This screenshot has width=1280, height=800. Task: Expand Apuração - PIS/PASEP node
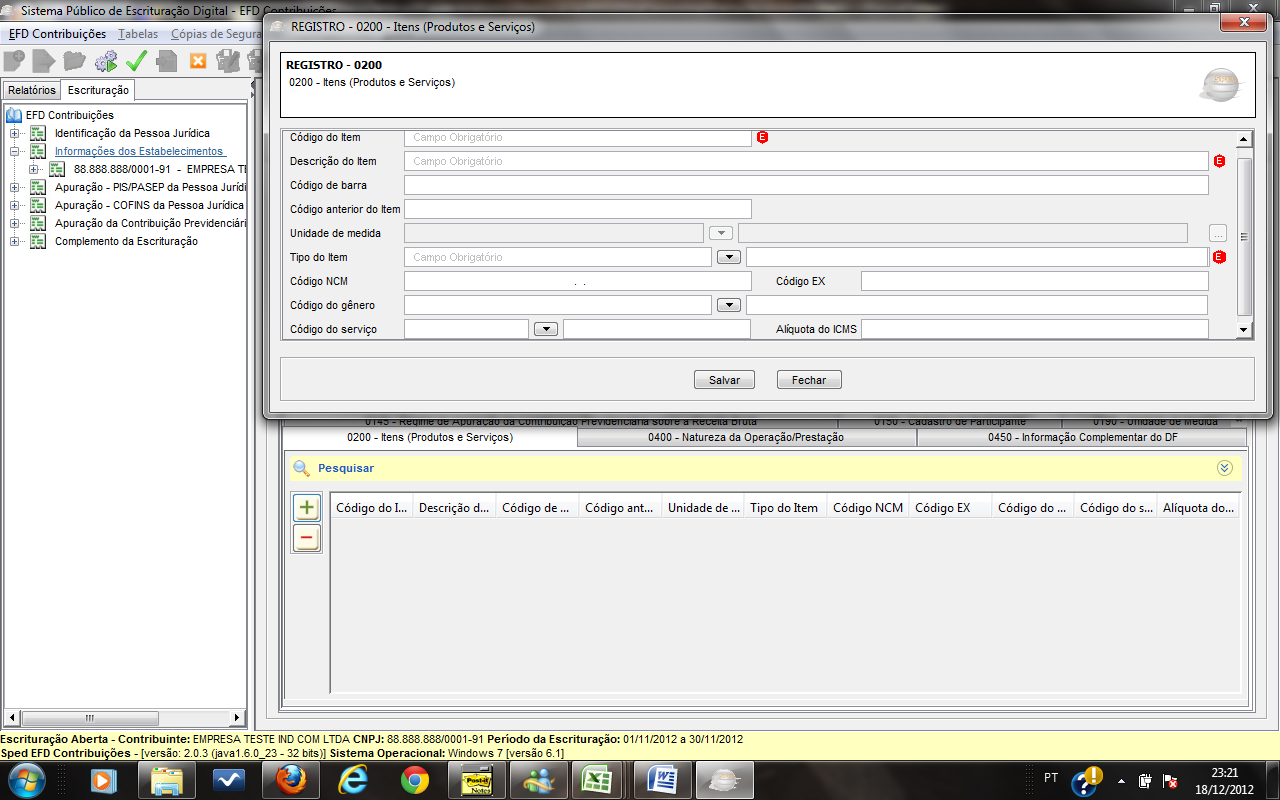click(14, 187)
